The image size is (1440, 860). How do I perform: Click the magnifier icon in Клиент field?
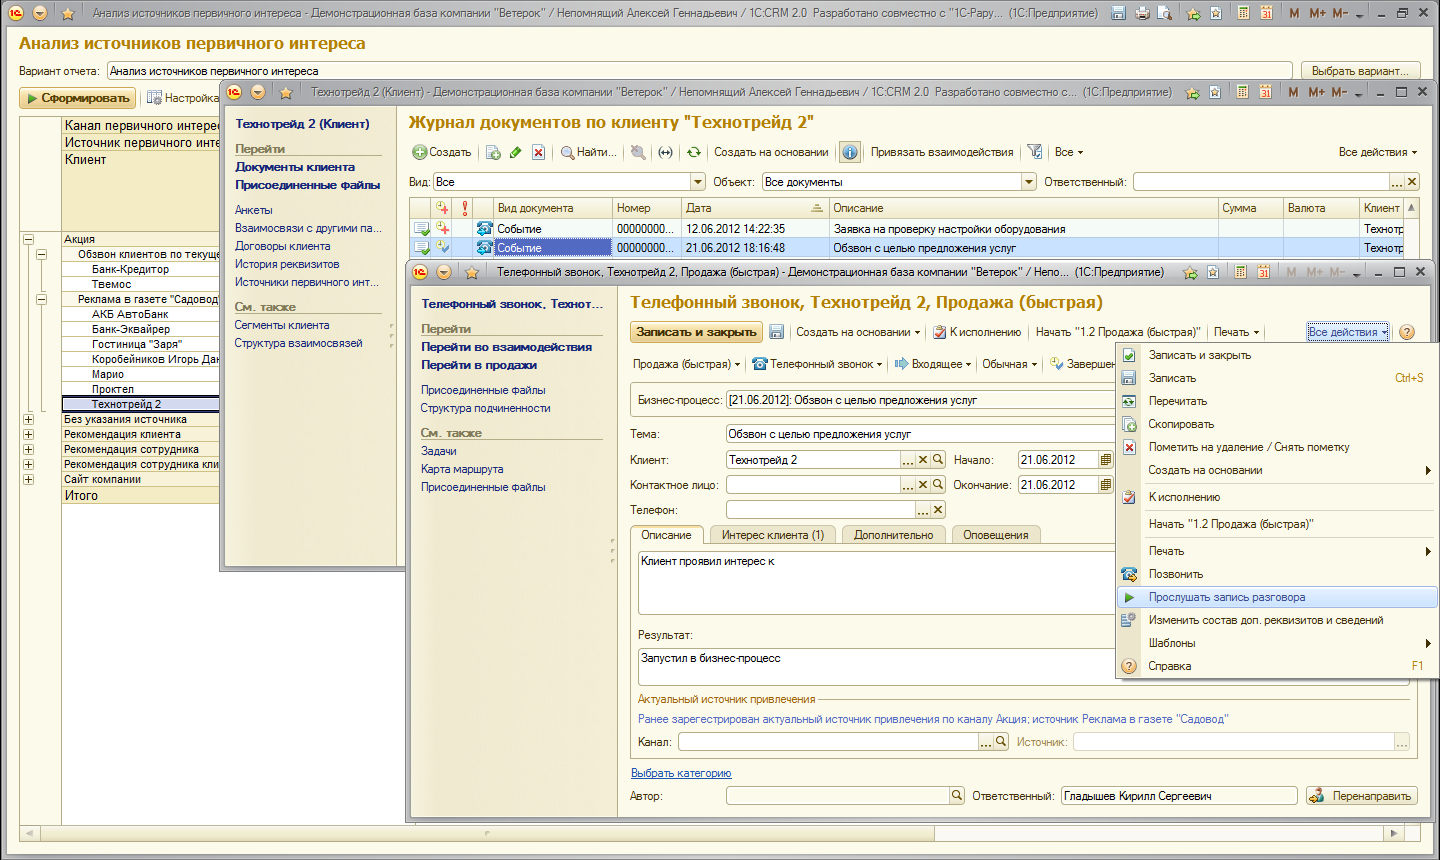938,460
